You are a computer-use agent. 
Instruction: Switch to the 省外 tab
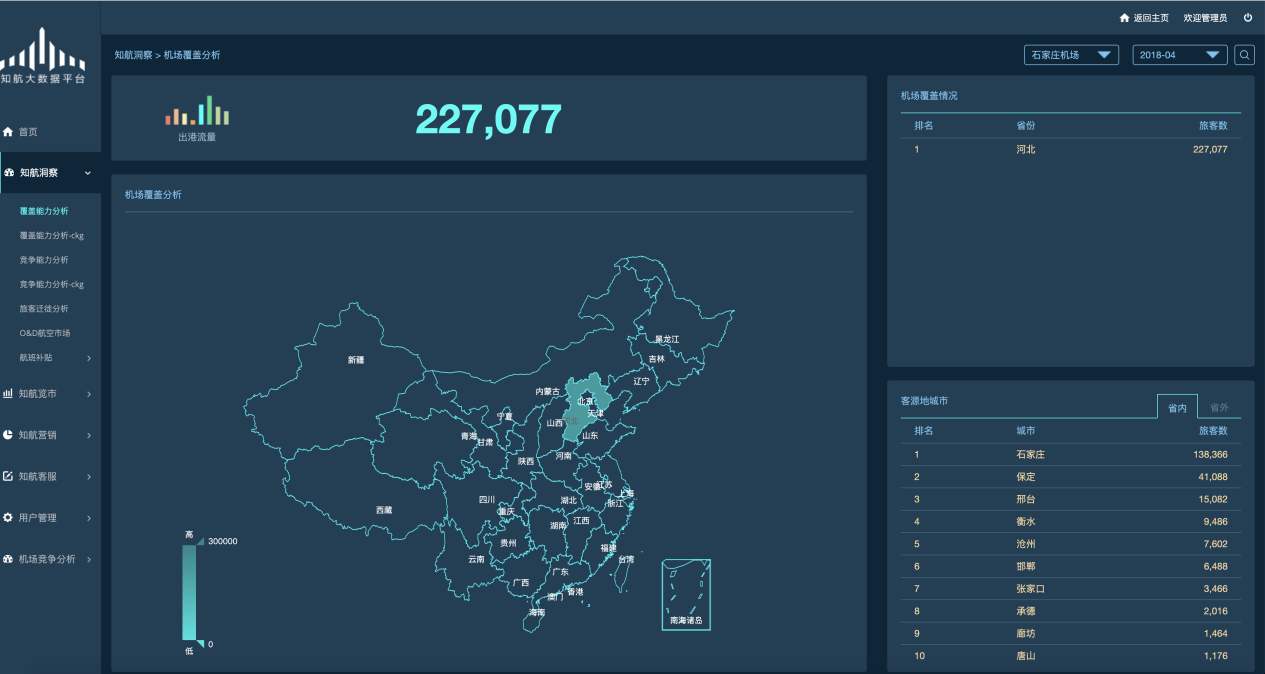pyautogui.click(x=1219, y=408)
